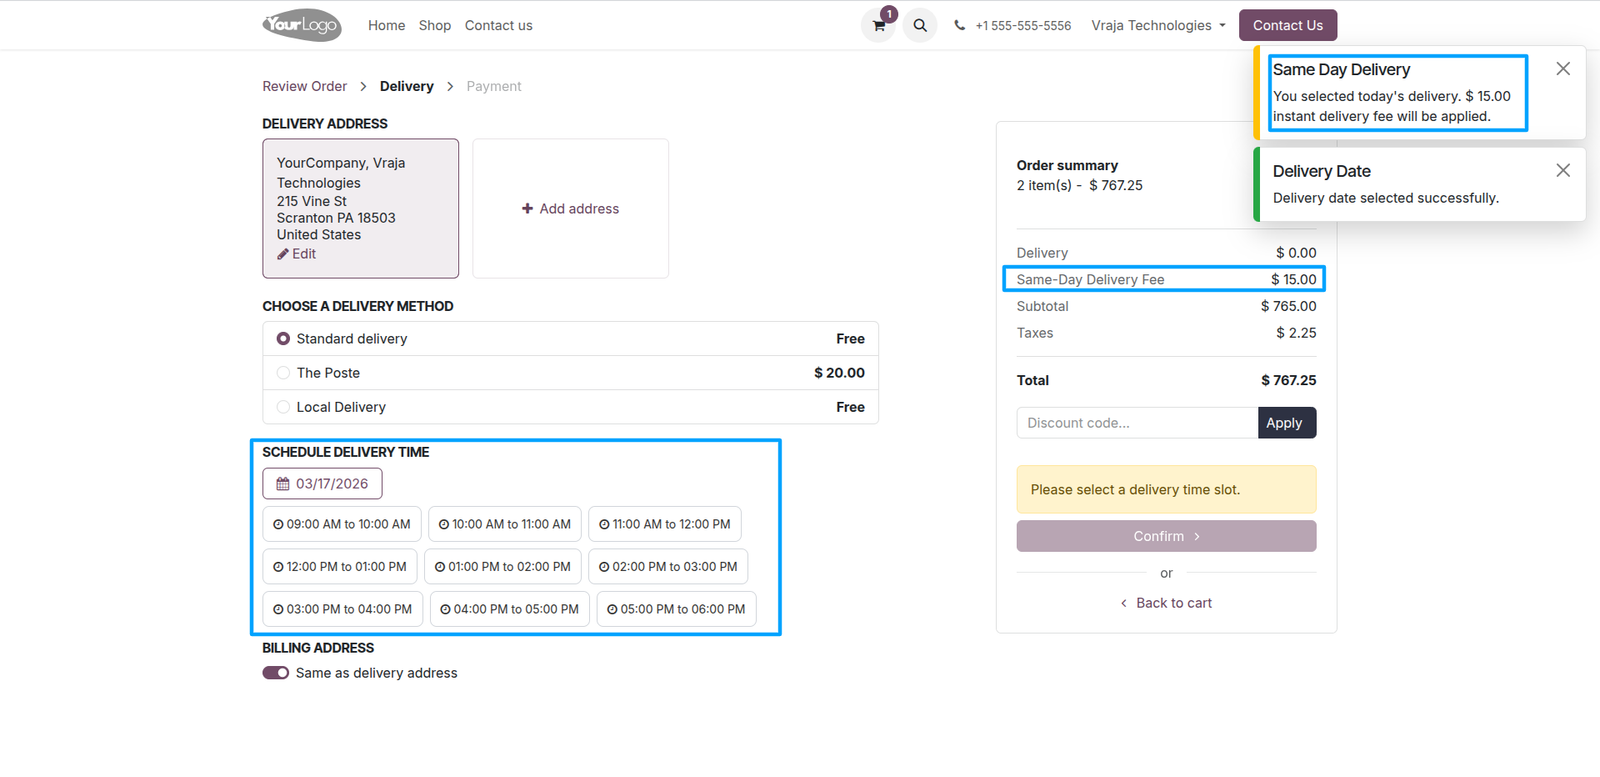Go to Review Order breadcrumb step

[305, 87]
